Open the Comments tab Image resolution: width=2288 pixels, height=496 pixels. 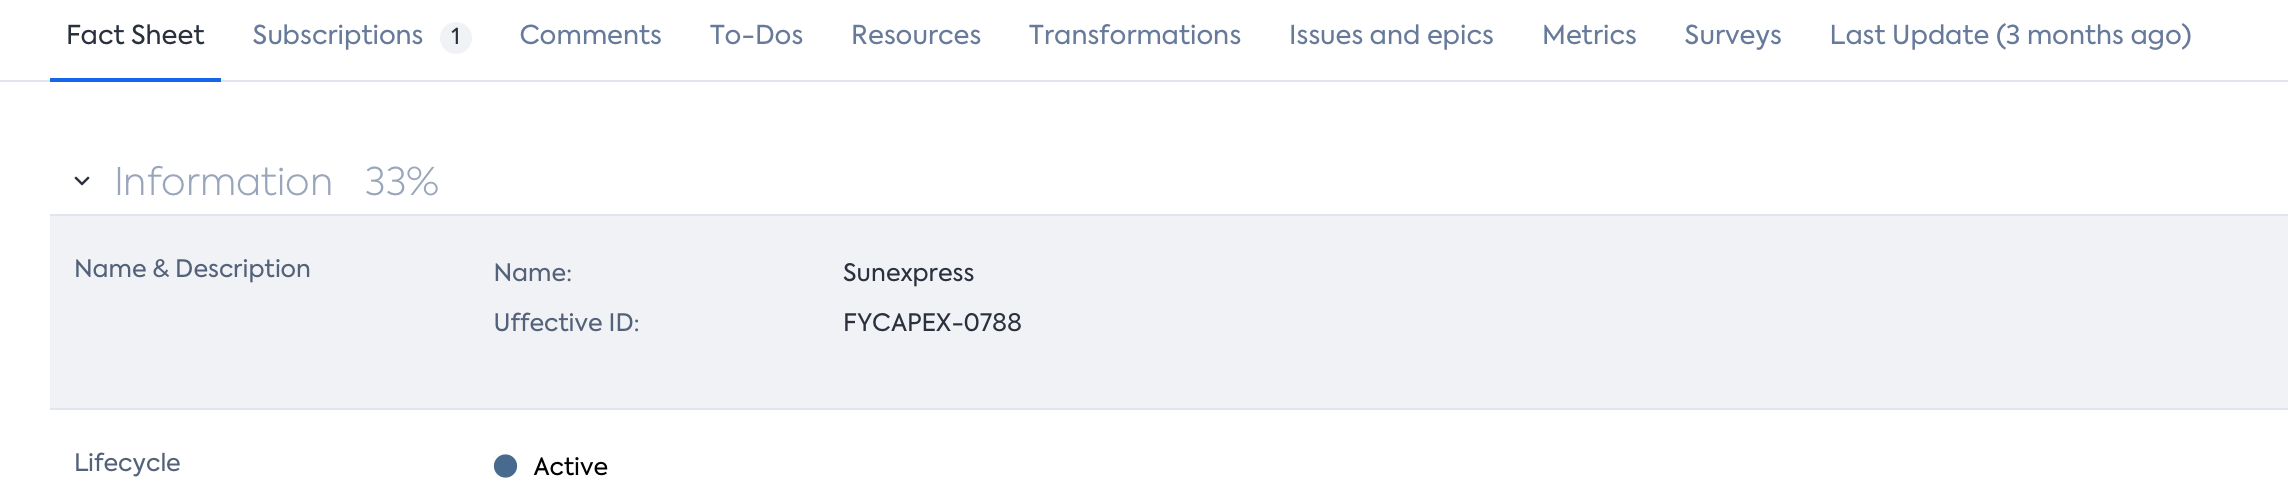(590, 35)
